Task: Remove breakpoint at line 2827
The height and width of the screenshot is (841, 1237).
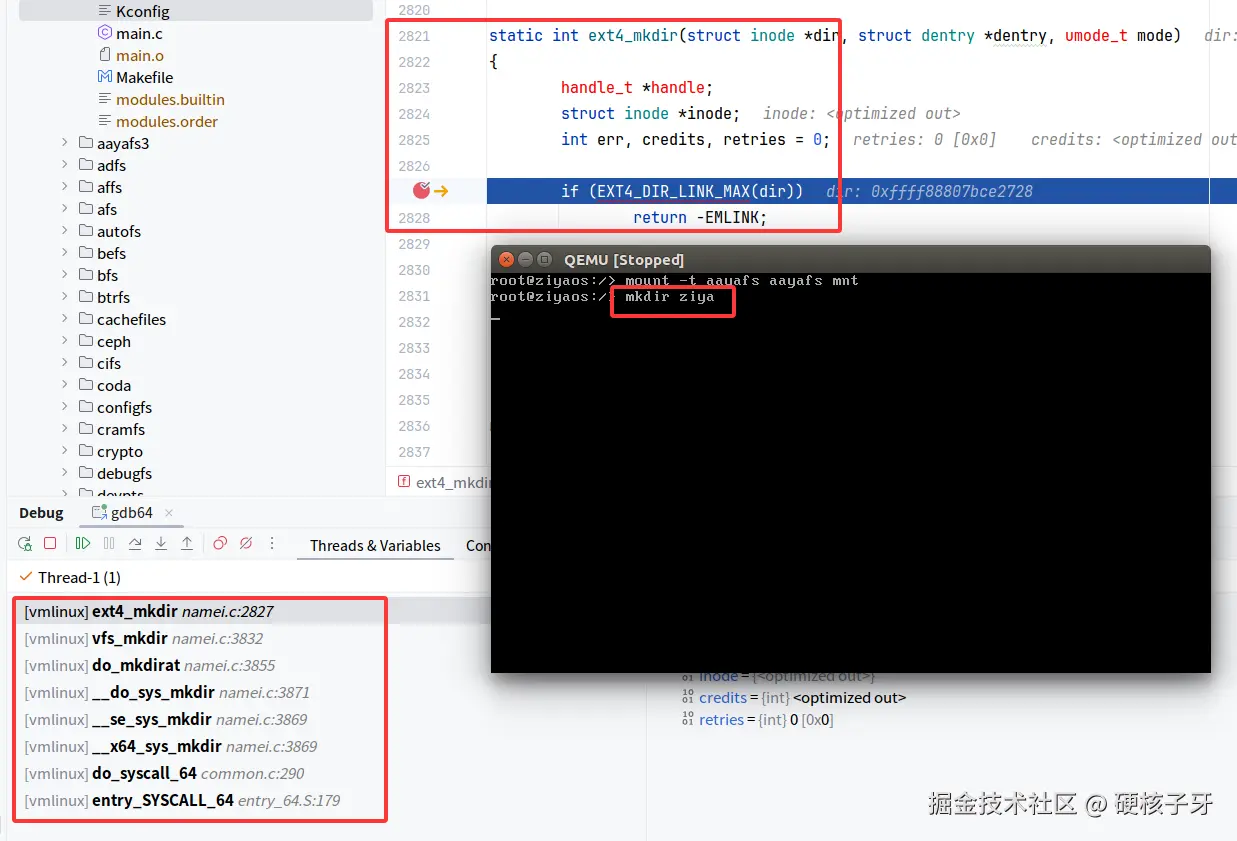Action: (x=421, y=191)
